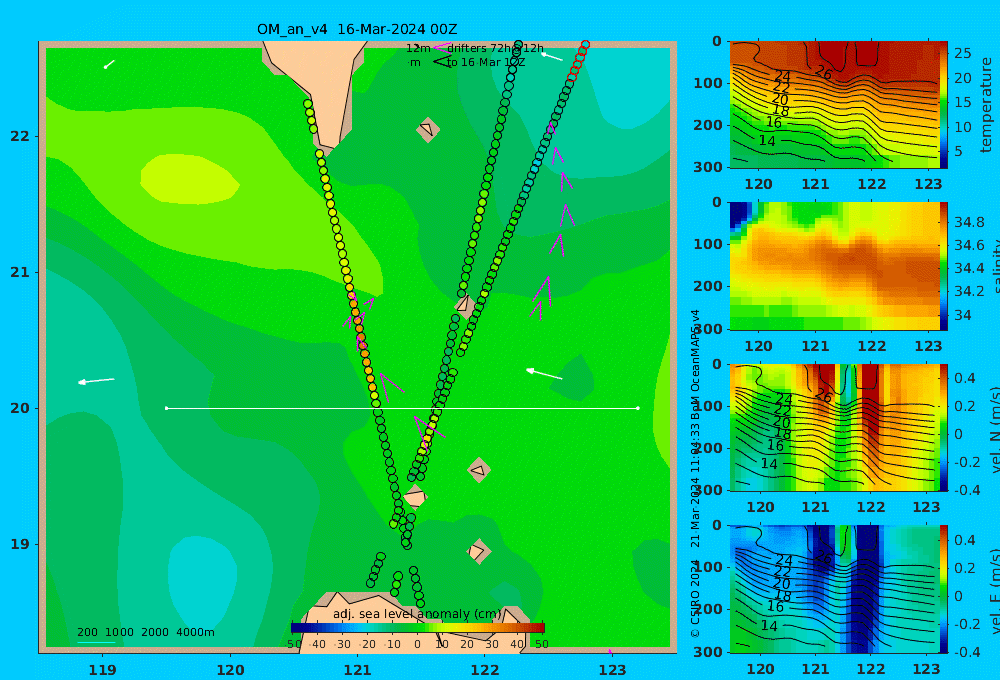Click the small island near 19.5°N 122°E
Image resolution: width=1000 pixels, height=680 pixels.
pyautogui.click(x=478, y=471)
